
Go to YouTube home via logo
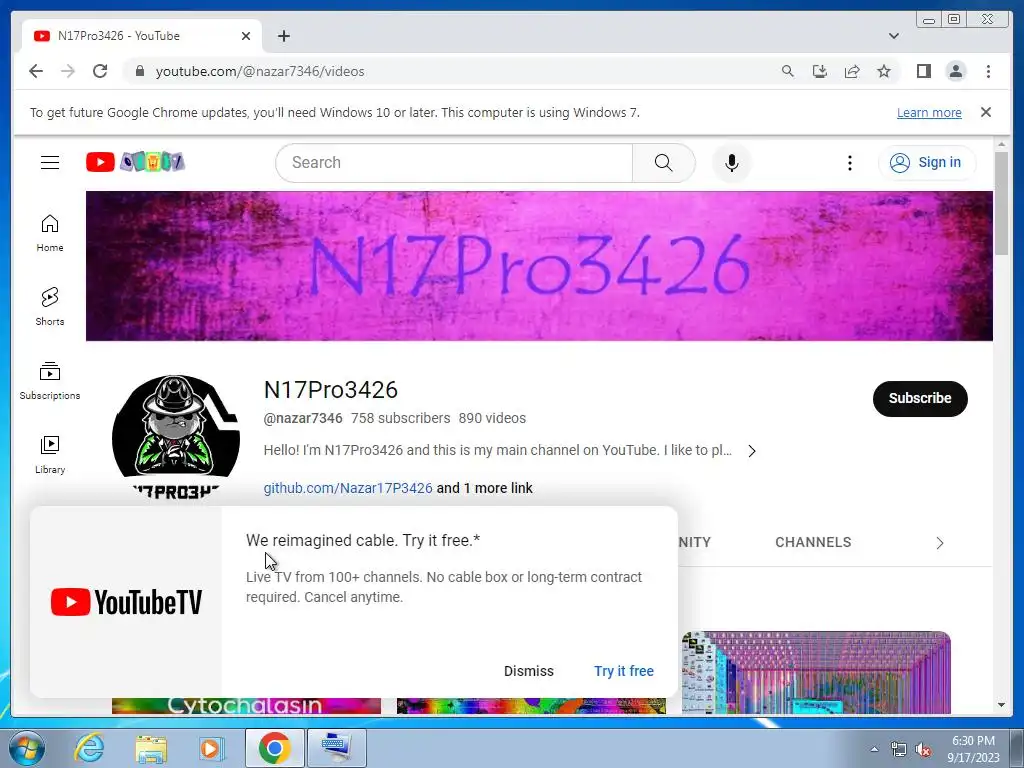135,162
